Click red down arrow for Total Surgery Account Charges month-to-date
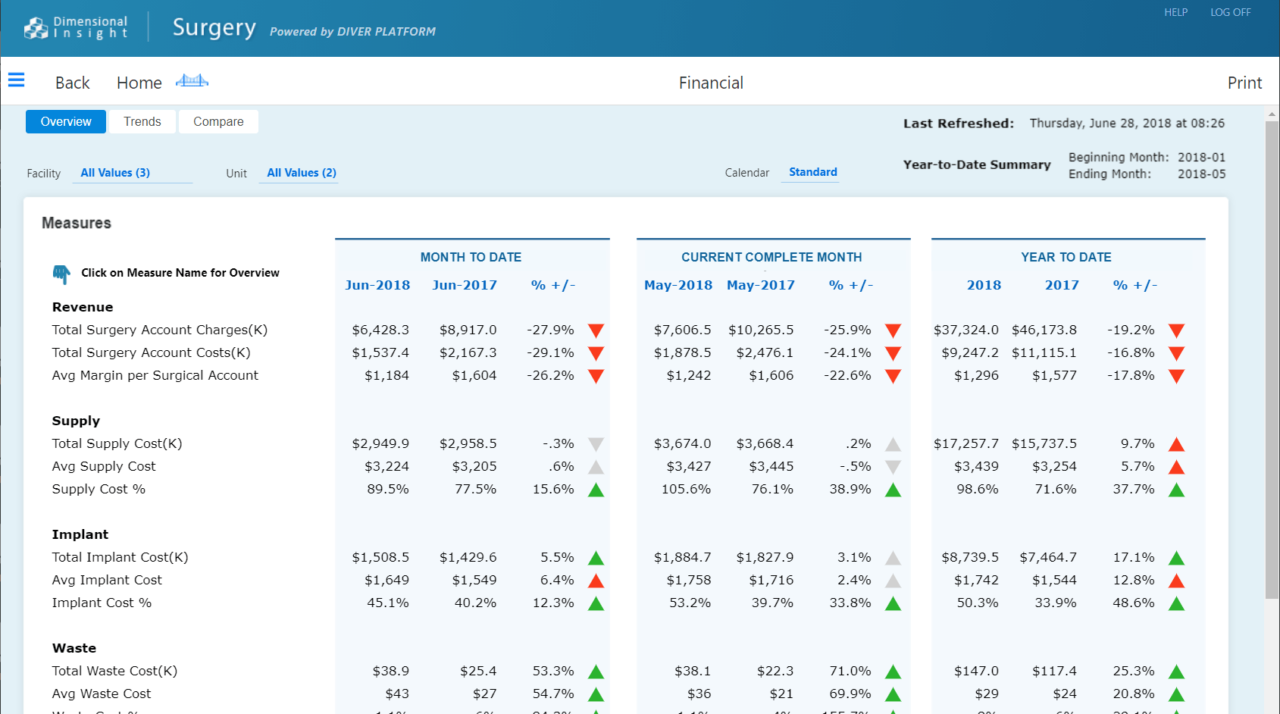The image size is (1280, 714). pyautogui.click(x=596, y=330)
